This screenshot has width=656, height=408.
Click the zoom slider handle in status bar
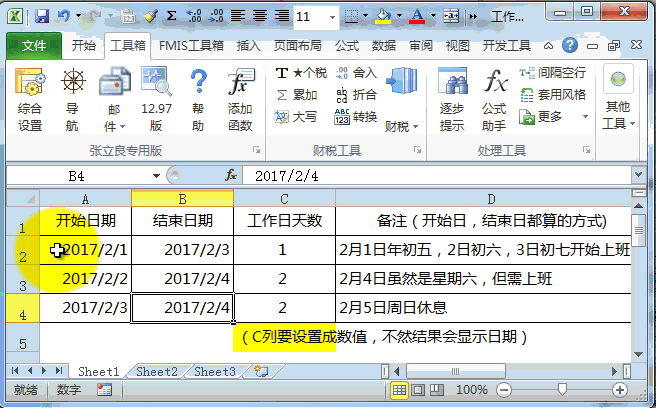point(563,389)
